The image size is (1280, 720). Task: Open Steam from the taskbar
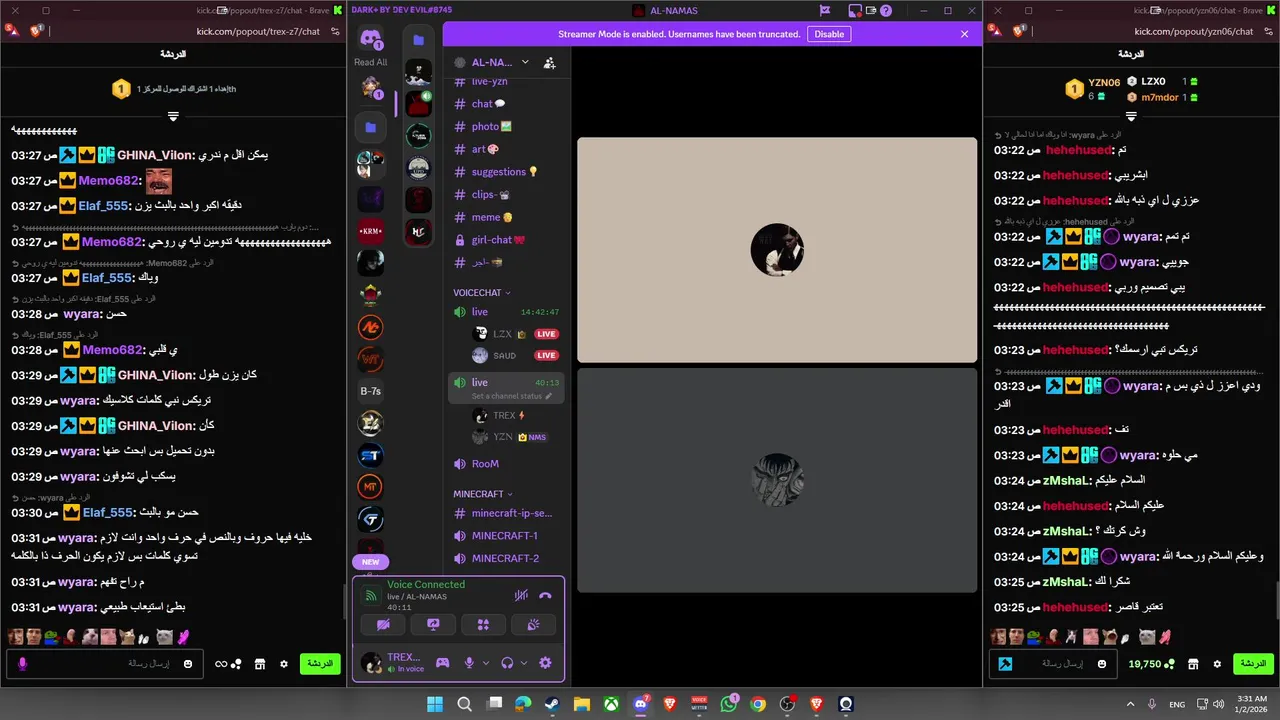pos(552,704)
